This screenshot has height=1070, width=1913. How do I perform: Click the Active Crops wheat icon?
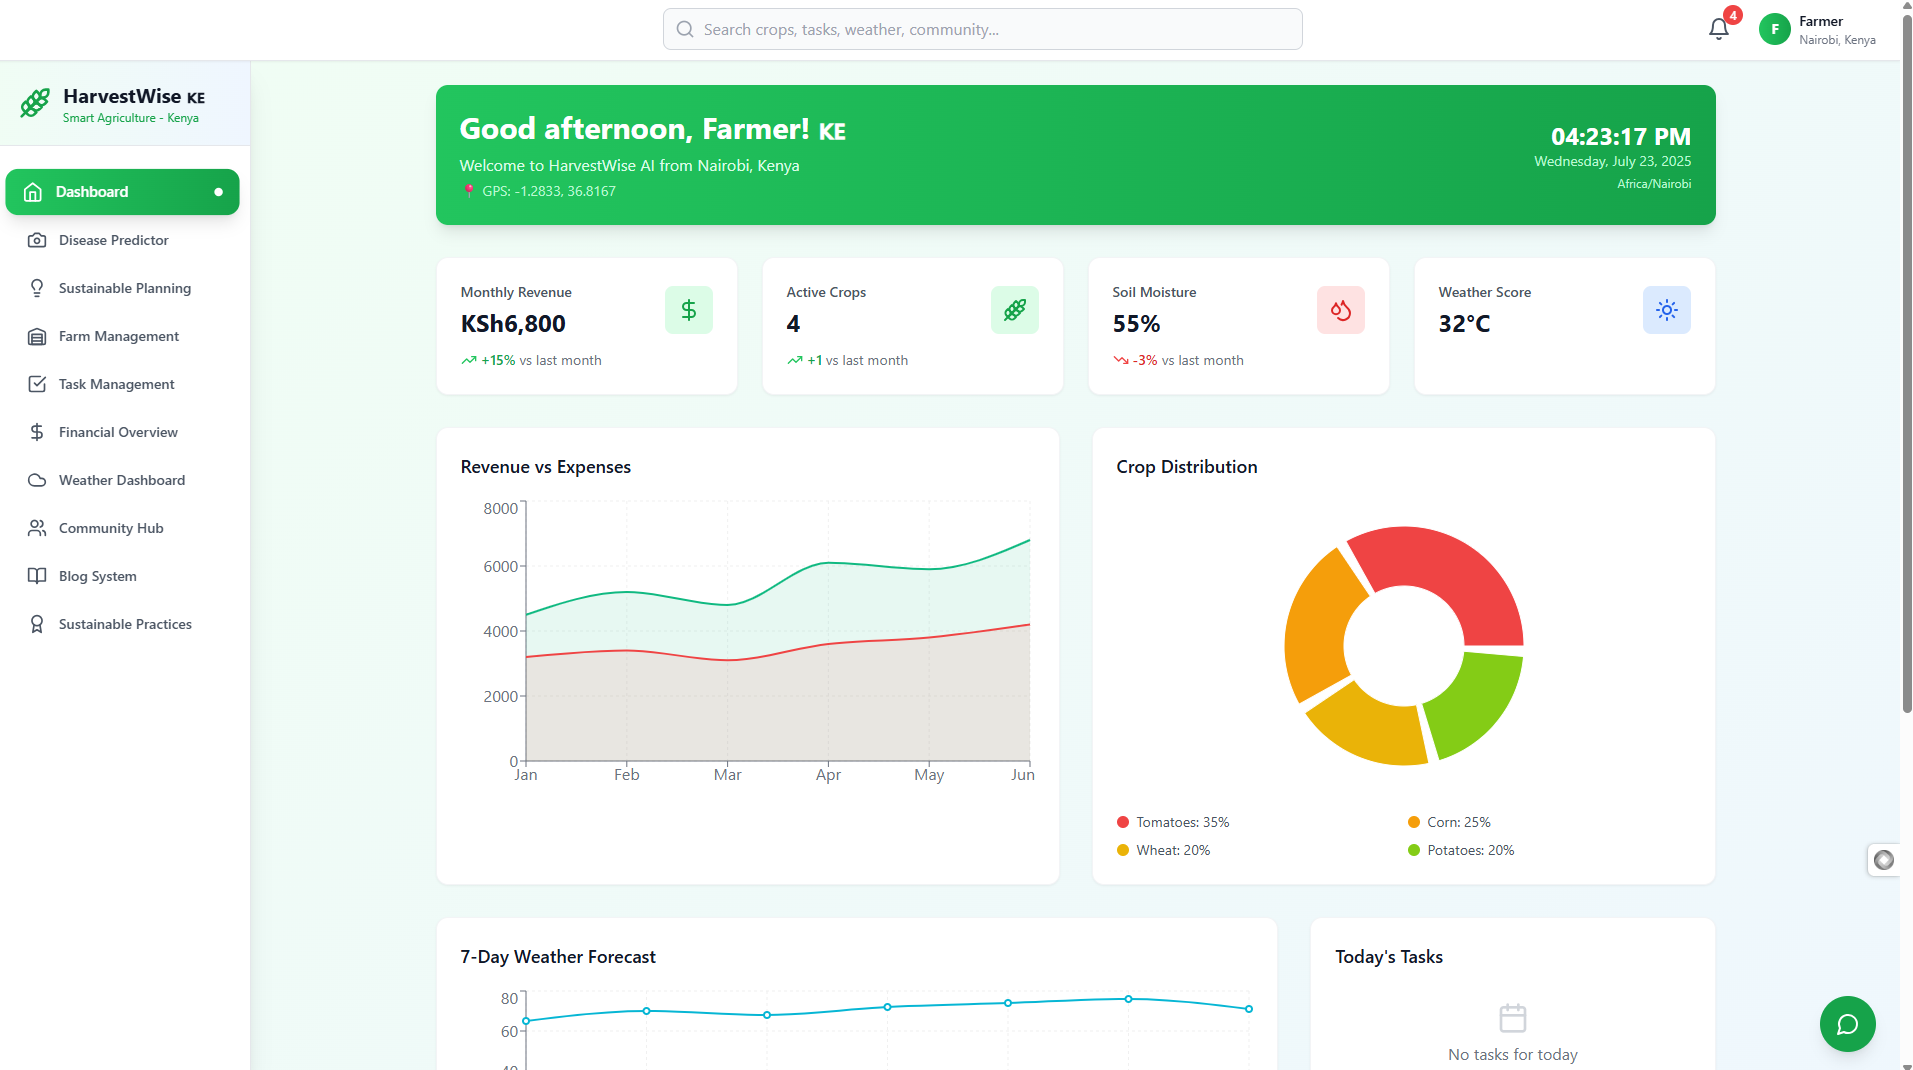click(1015, 310)
